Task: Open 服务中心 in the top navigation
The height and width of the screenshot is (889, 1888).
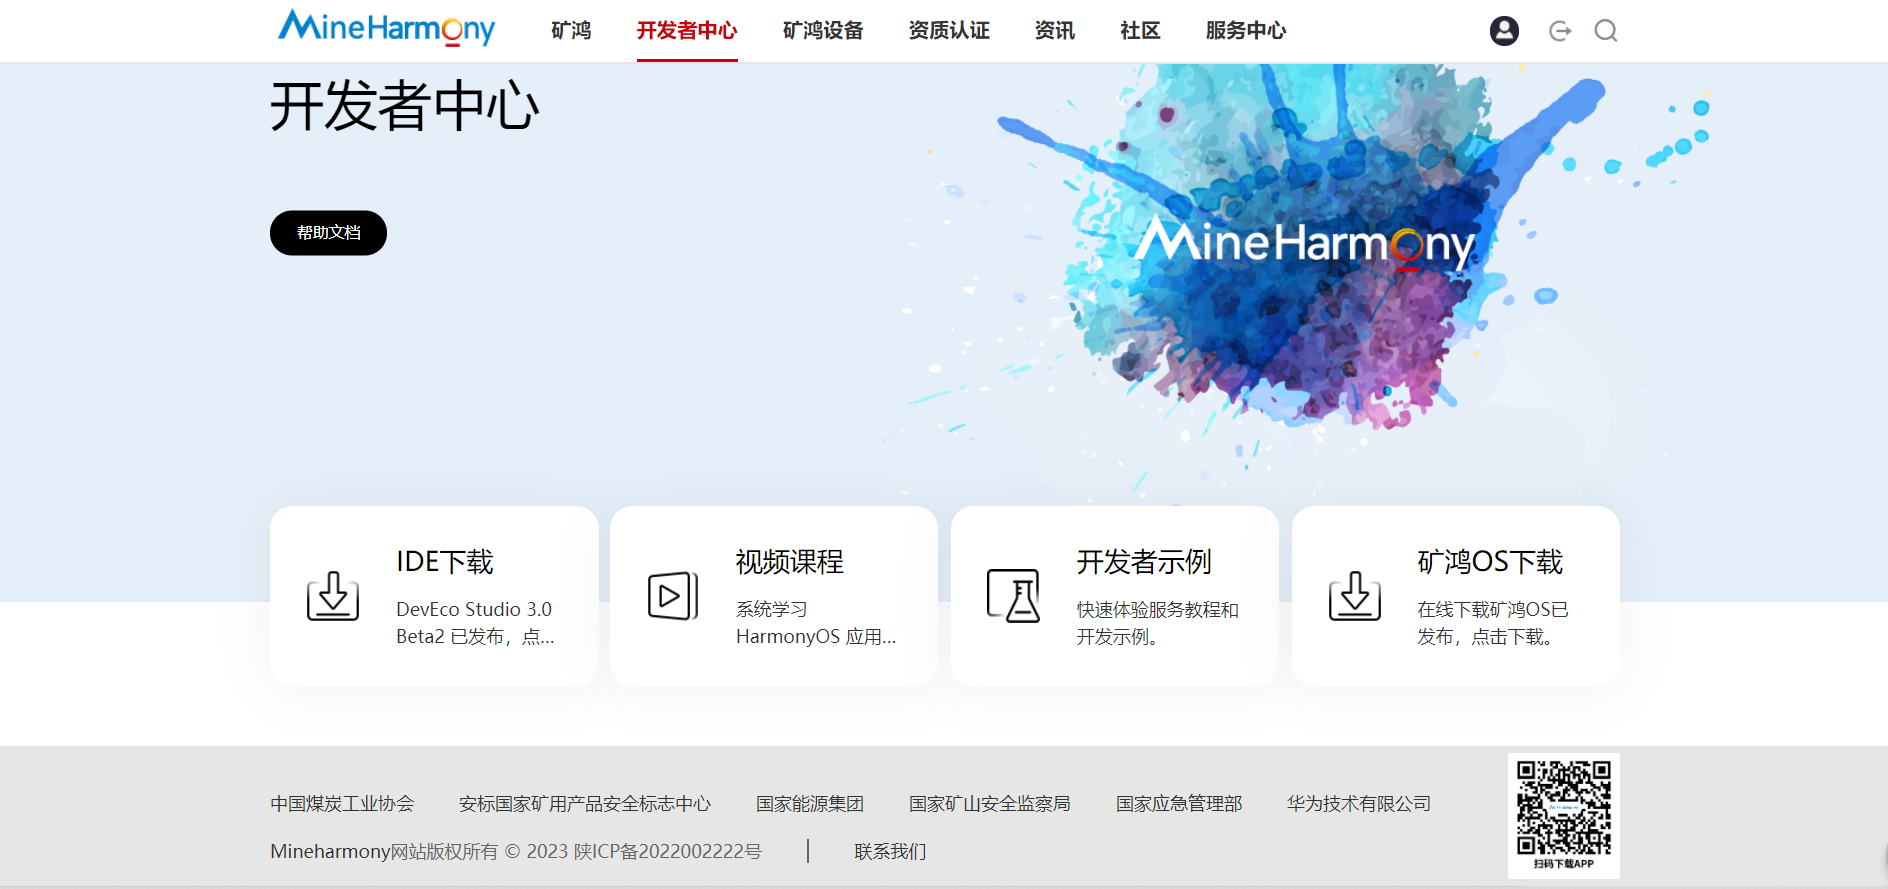Action: click(1246, 31)
